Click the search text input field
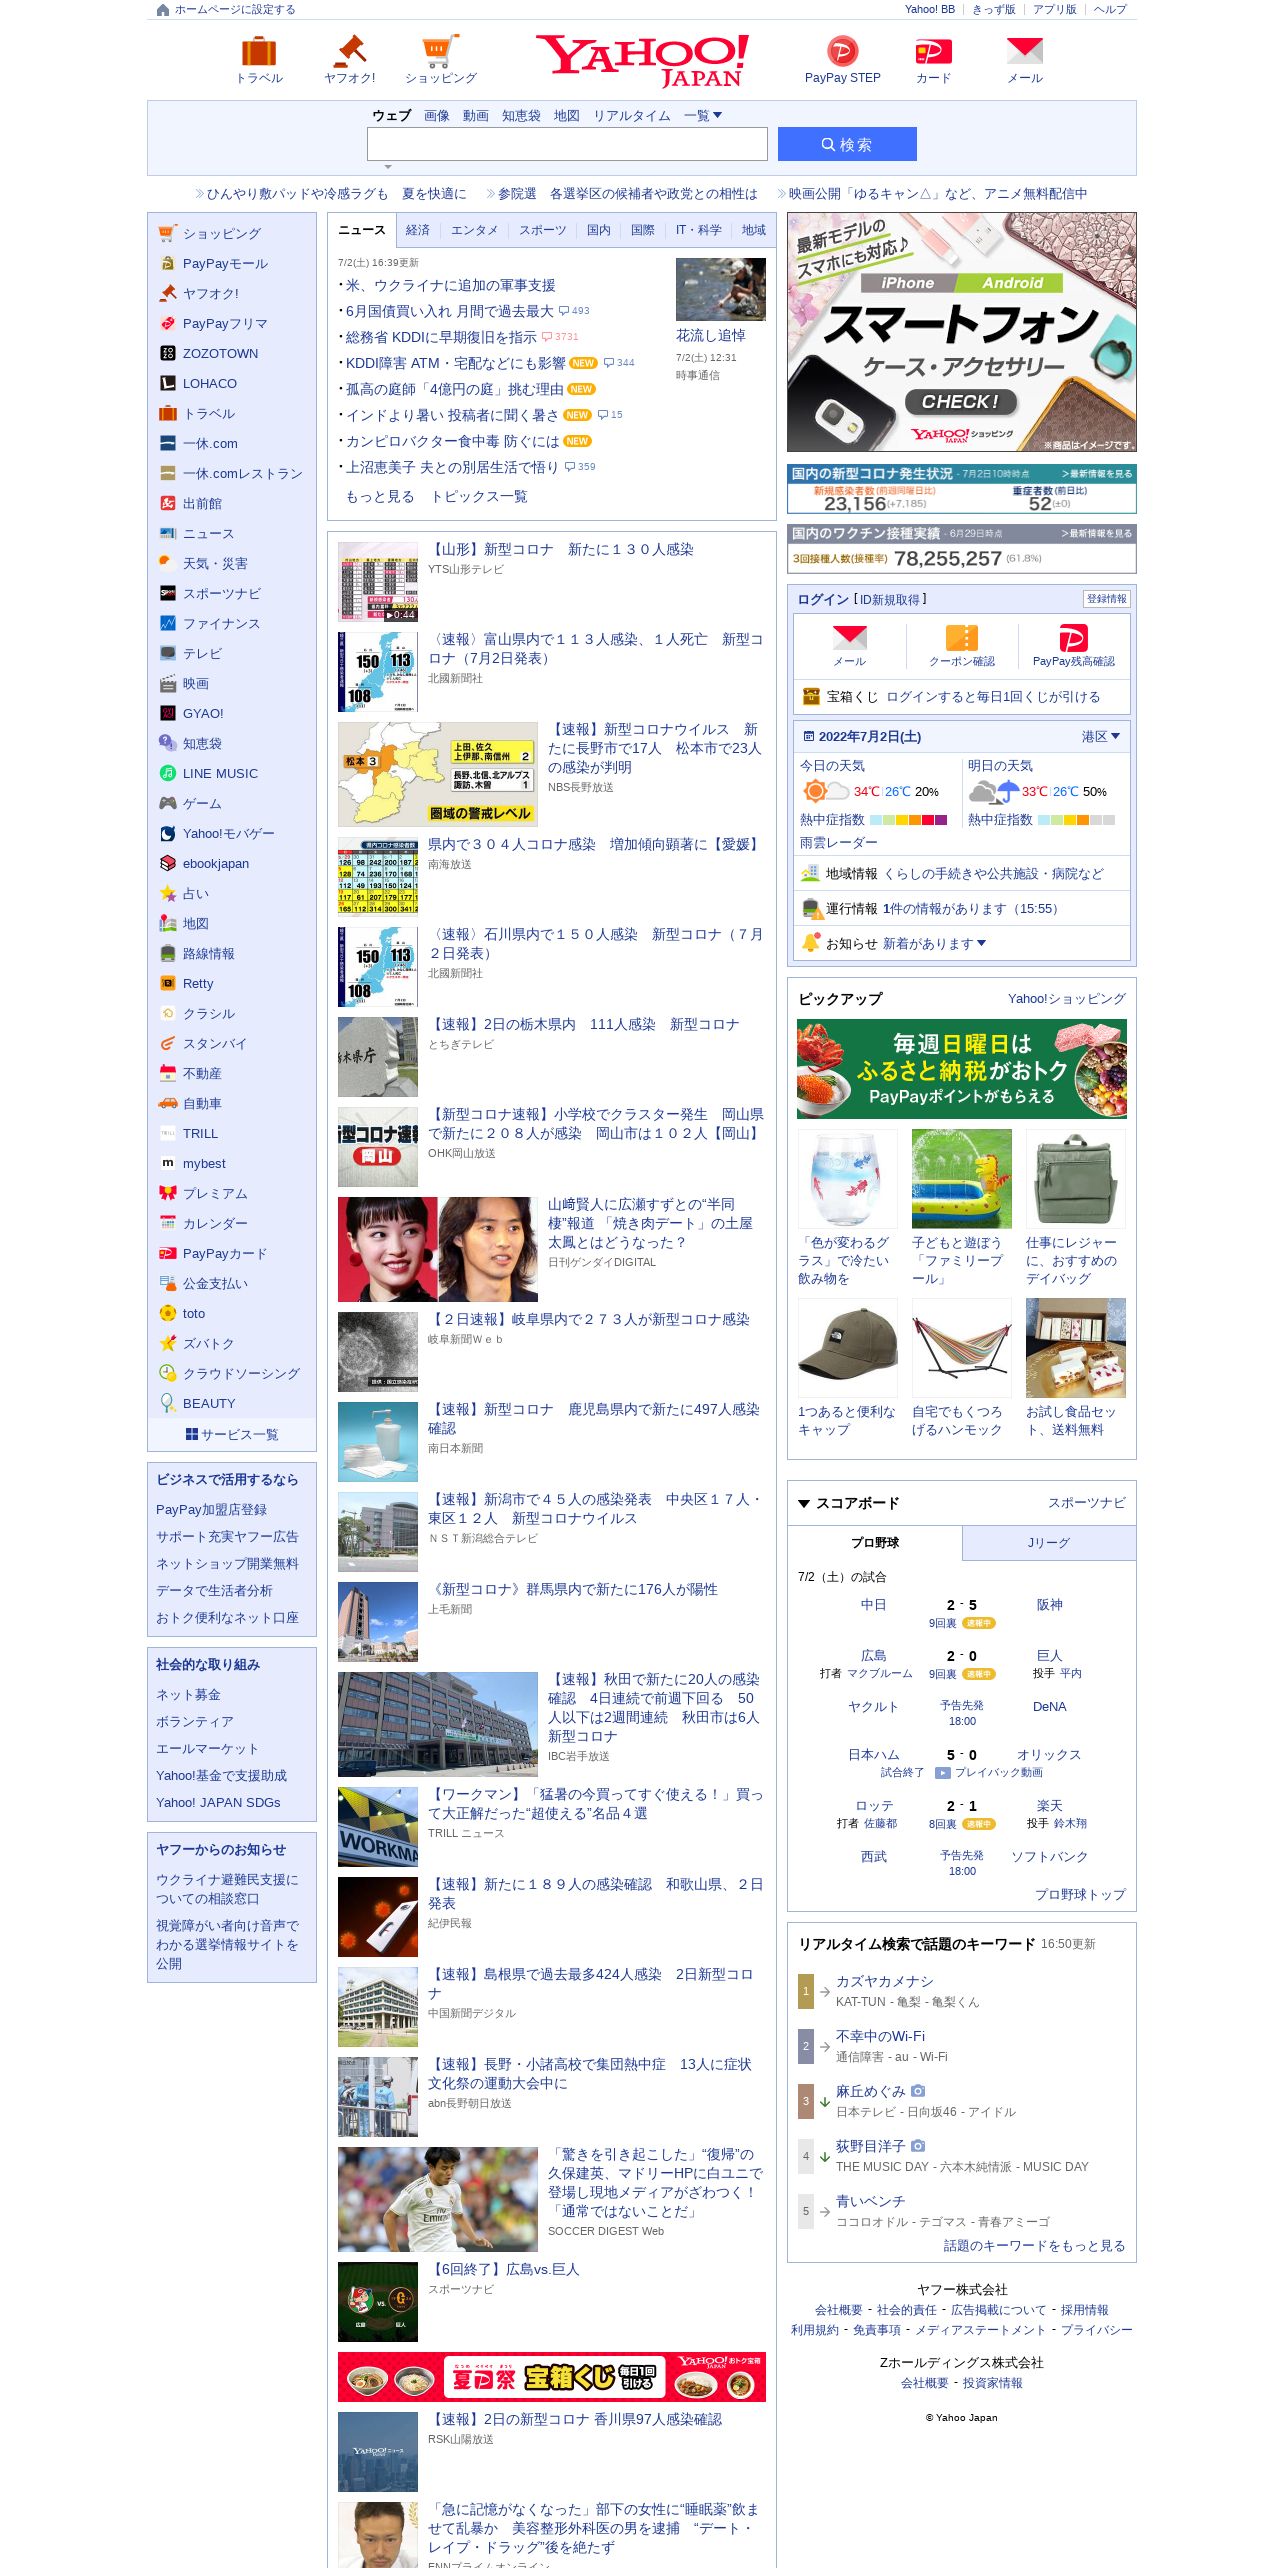The image size is (1284, 2568). point(567,144)
